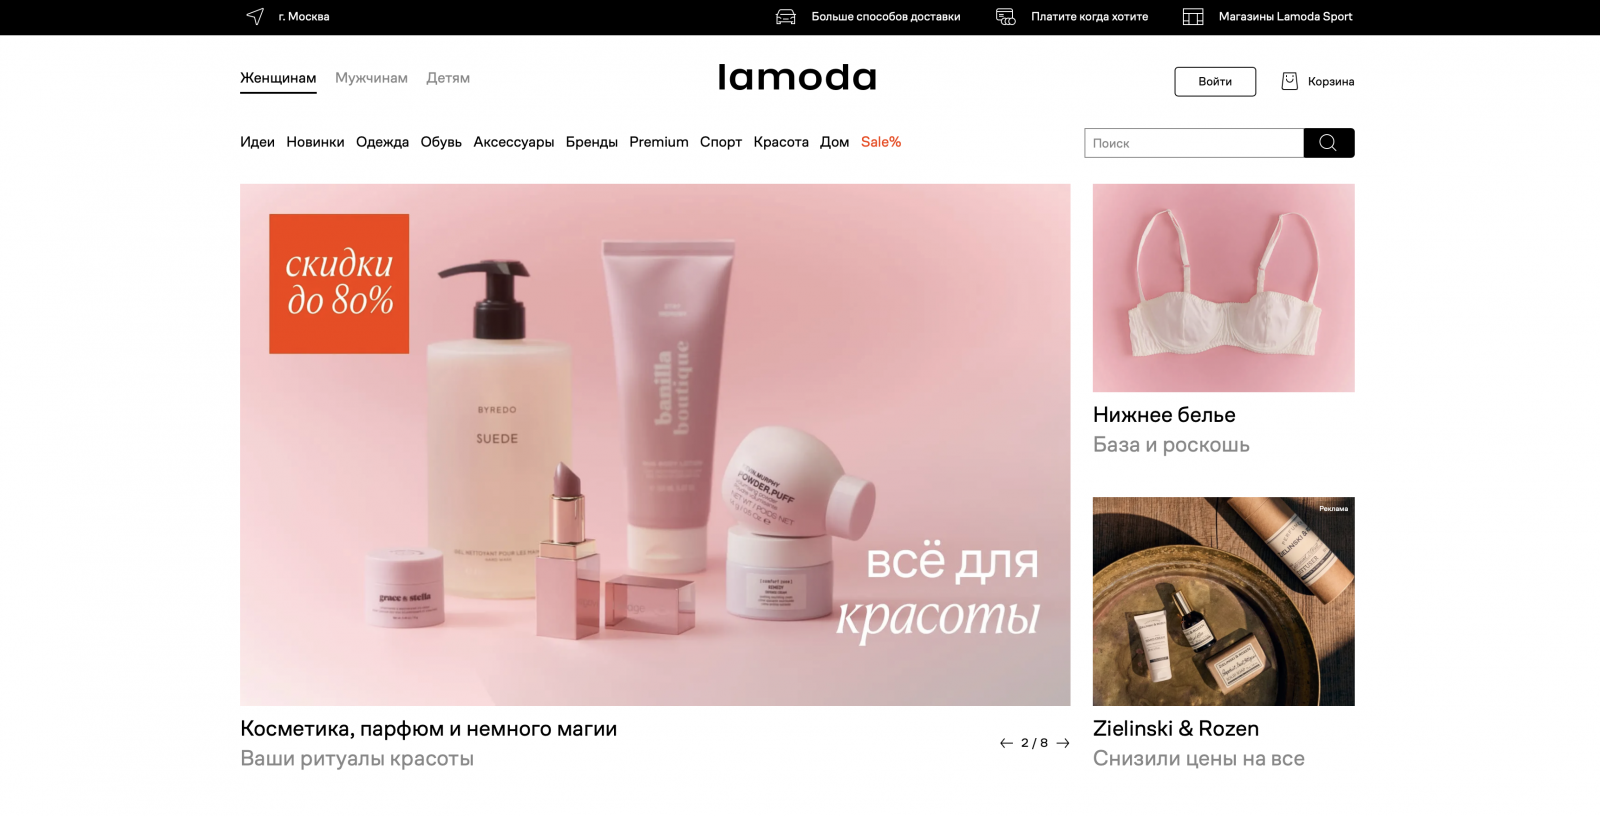The width and height of the screenshot is (1600, 816).
Task: Switch to the Мужчинам tab
Action: point(371,78)
